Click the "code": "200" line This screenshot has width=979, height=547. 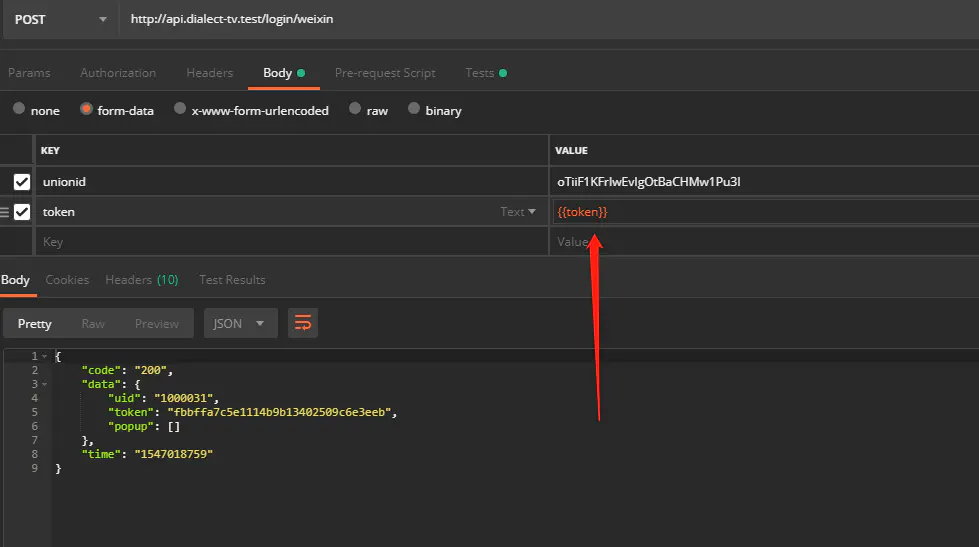click(127, 370)
